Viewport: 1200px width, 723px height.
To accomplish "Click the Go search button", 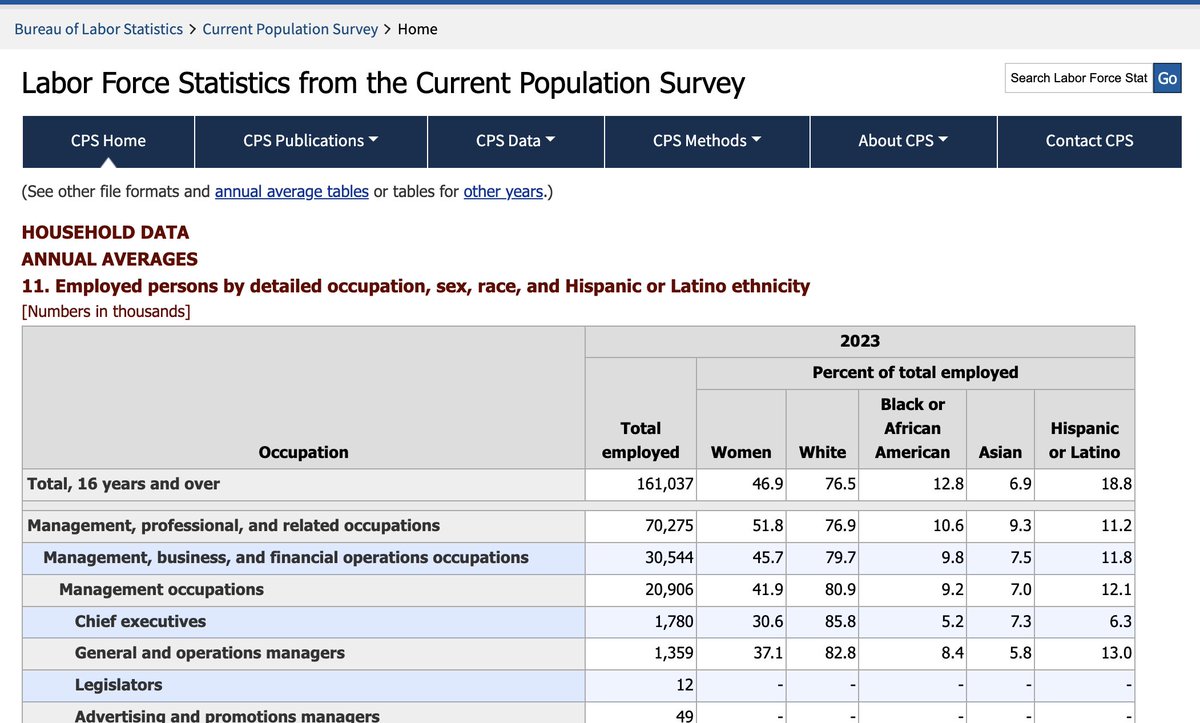I will pyautogui.click(x=1166, y=78).
